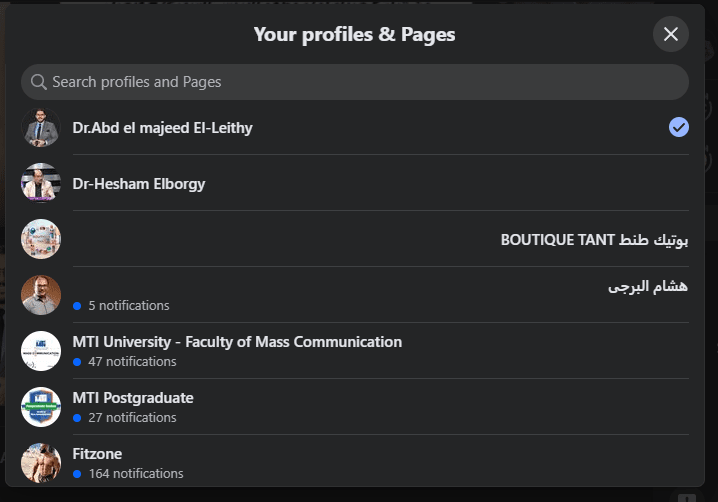Switch to Dr-Hesham Elborgy profile

coord(139,184)
